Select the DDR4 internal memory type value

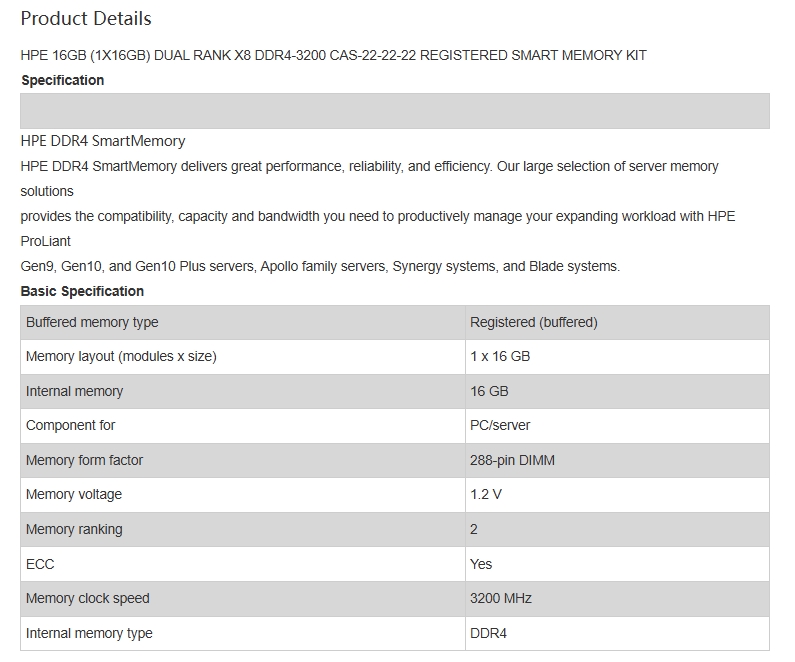(488, 633)
